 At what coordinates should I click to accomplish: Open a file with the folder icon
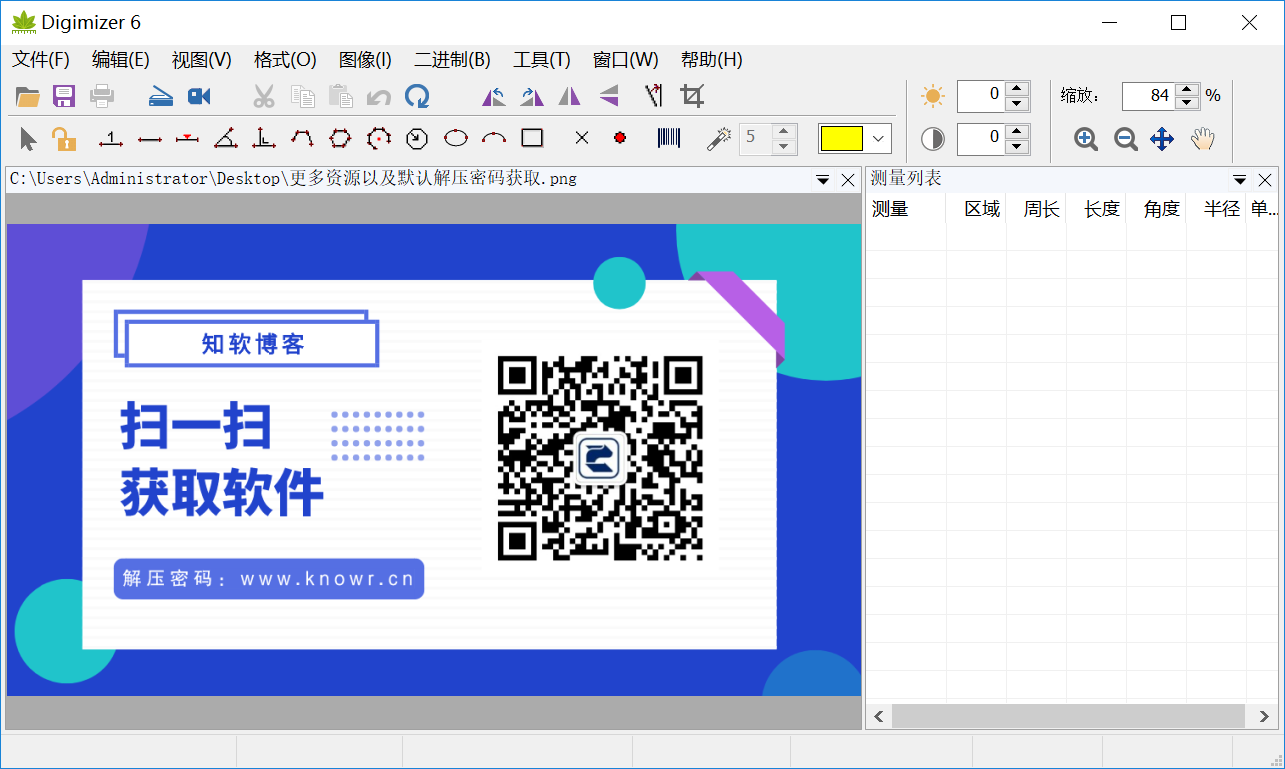[x=28, y=96]
